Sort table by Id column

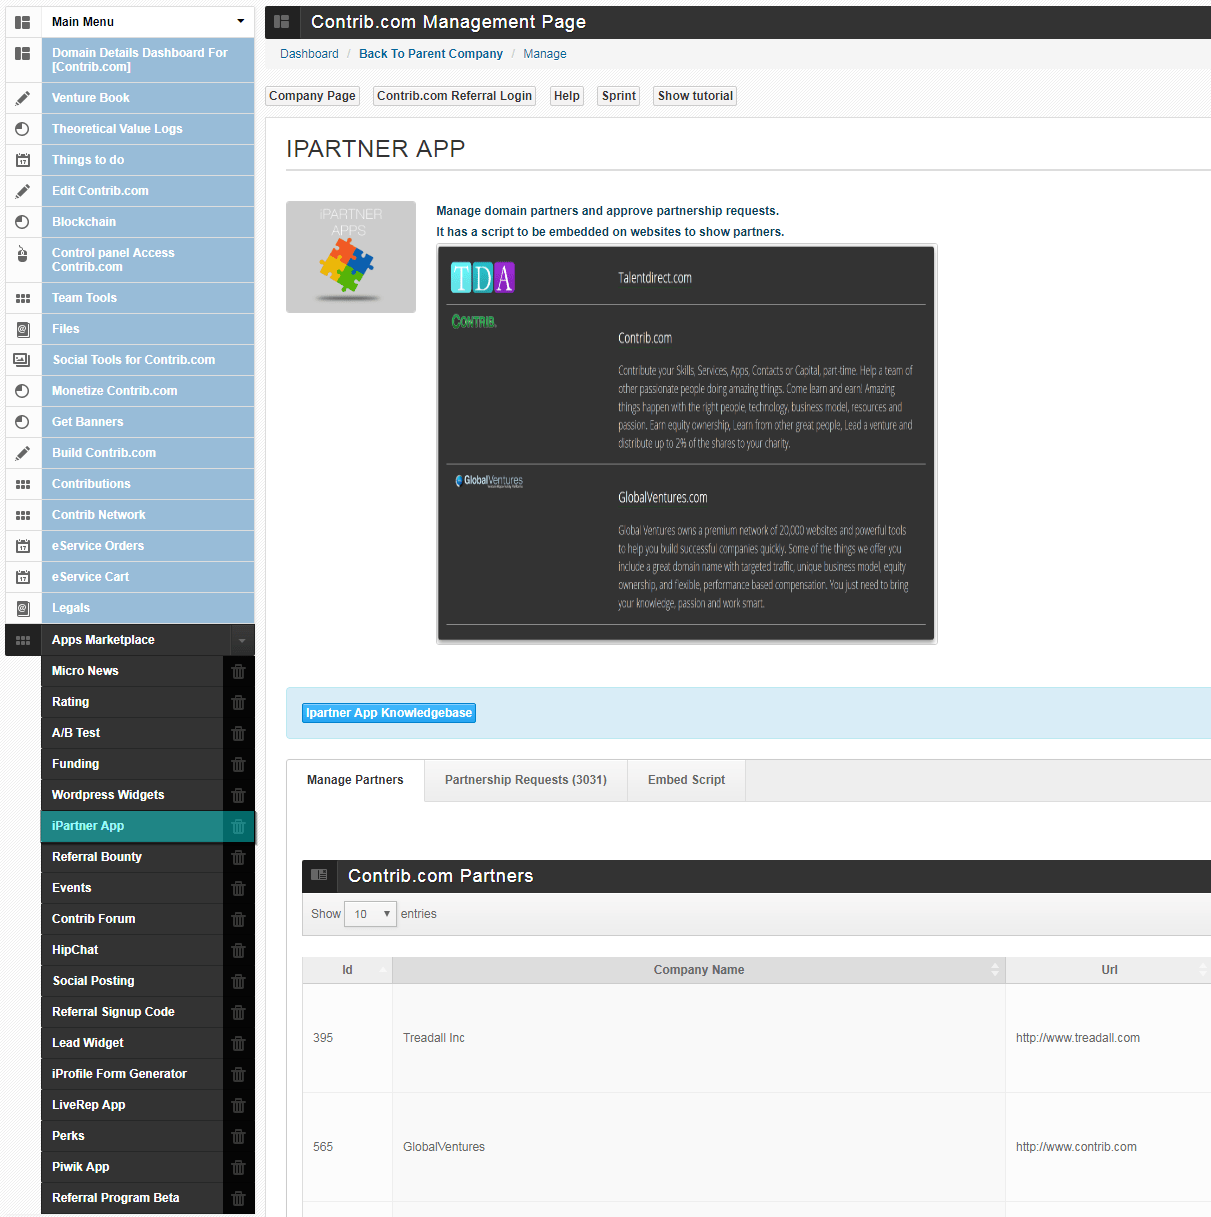347,970
